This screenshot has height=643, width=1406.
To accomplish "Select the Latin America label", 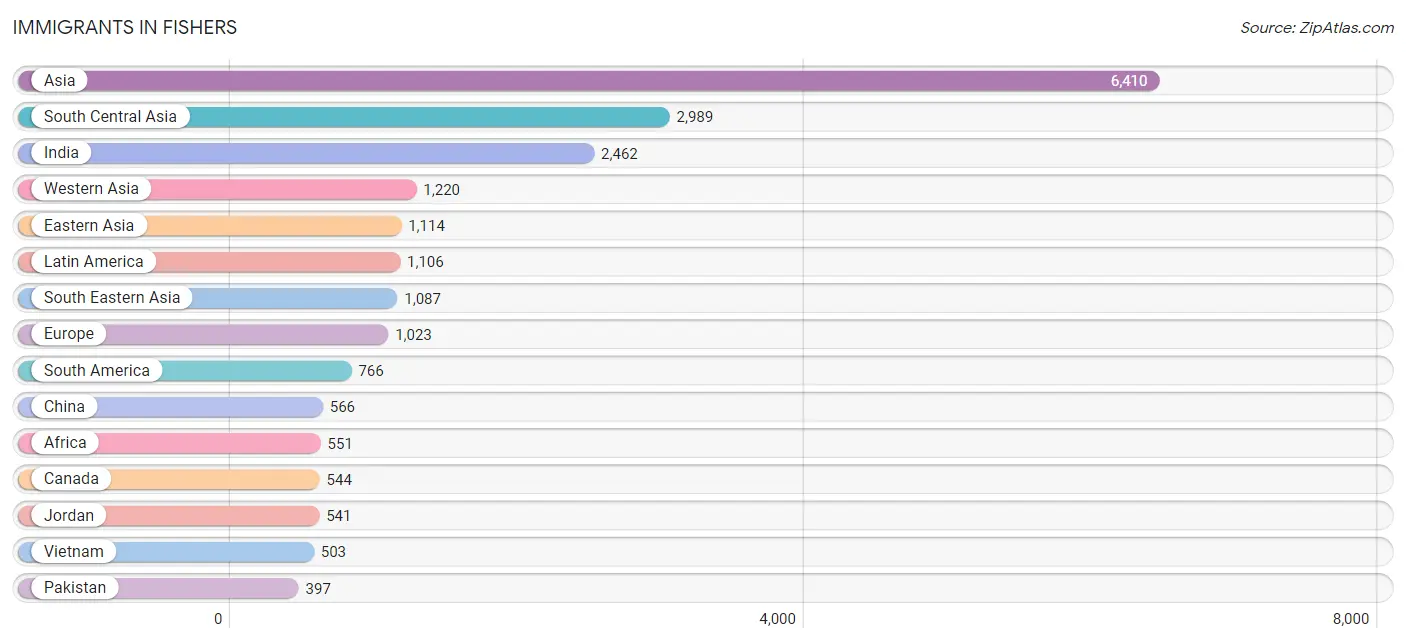I will click(x=93, y=261).
